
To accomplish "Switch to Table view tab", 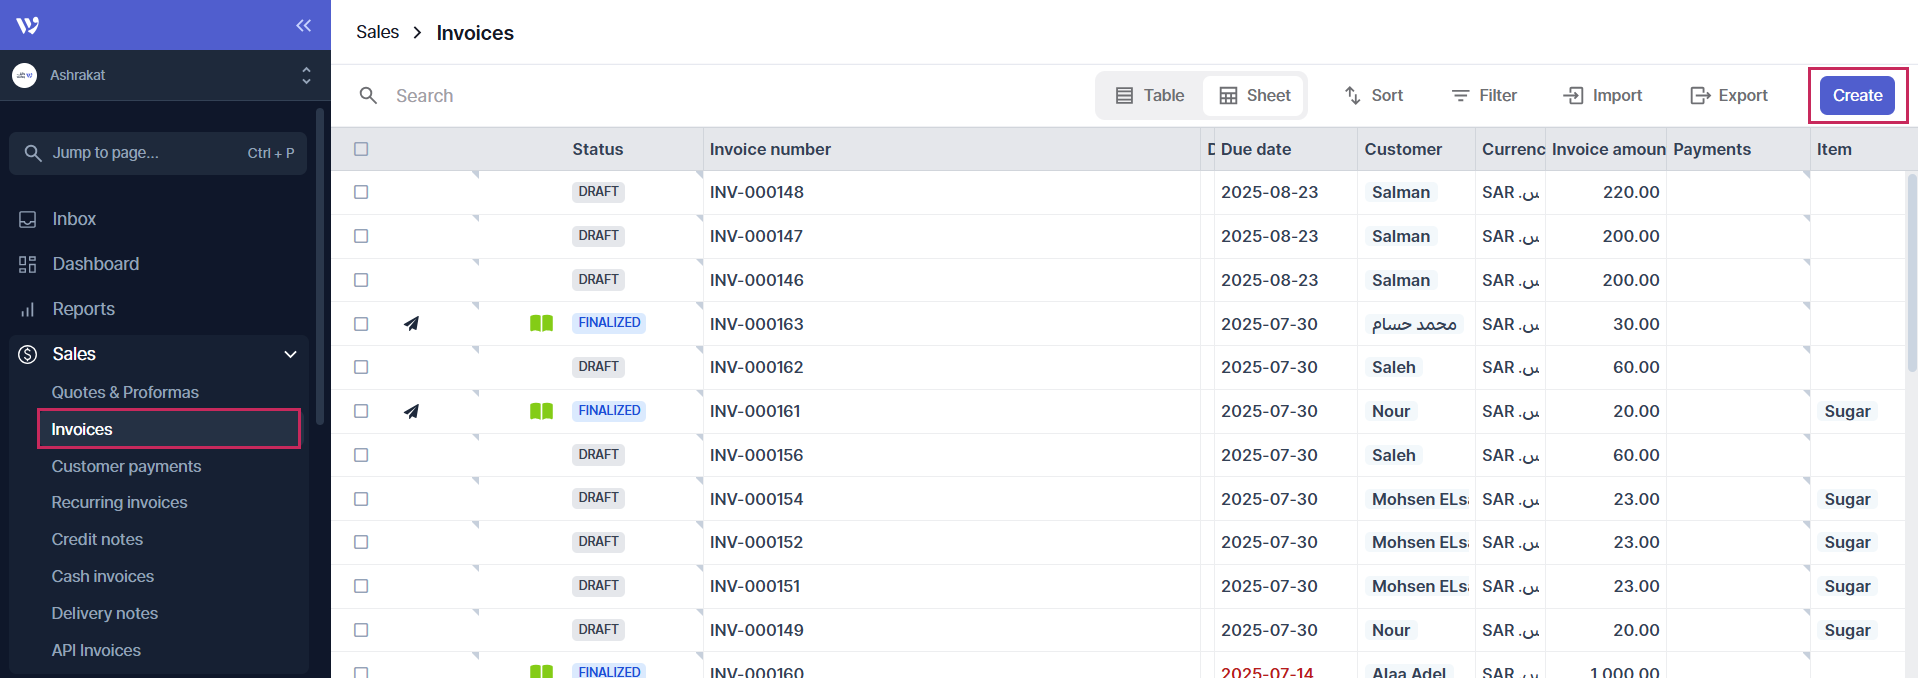I will [1150, 95].
